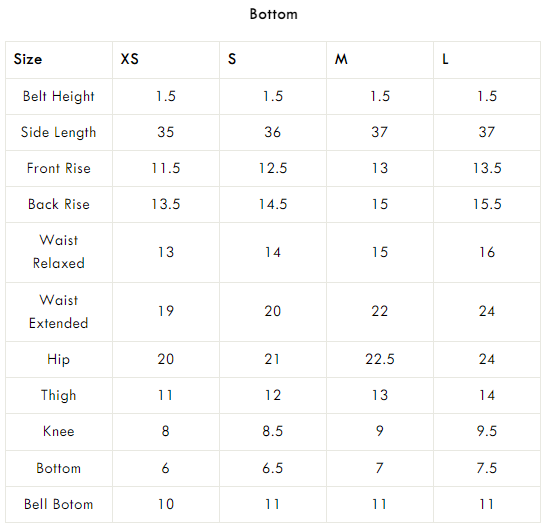Select Side Length value 35 for XS

coord(165,132)
